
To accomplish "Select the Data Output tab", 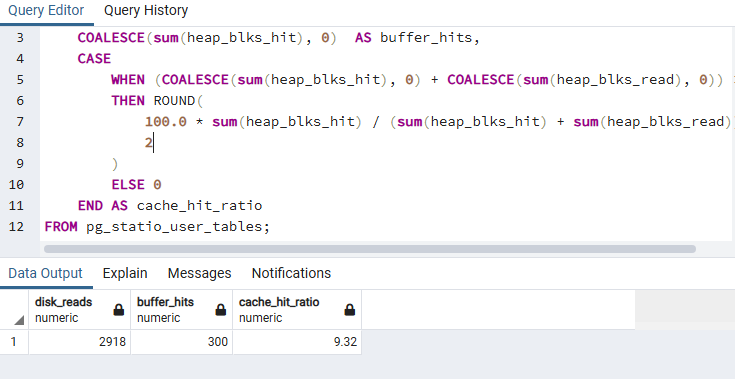I will click(x=45, y=273).
